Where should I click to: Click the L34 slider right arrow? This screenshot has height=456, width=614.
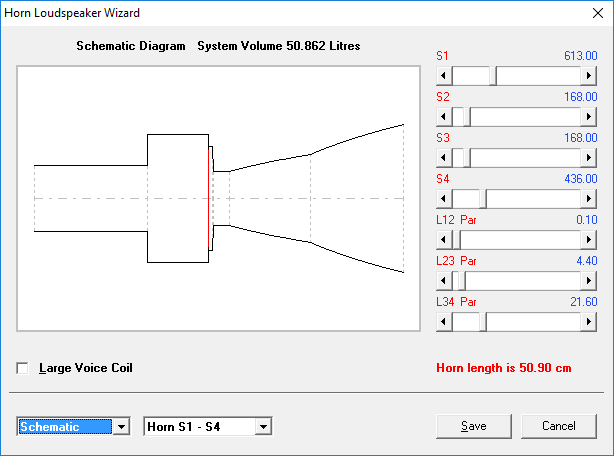pos(589,322)
